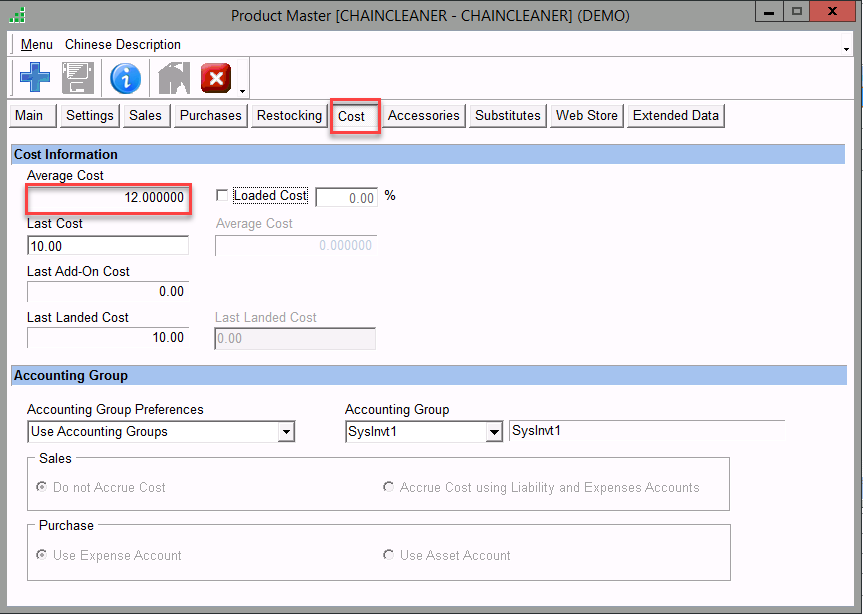The width and height of the screenshot is (863, 615).
Task: Click the grayed-out house icon in toolbar
Action: point(173,78)
